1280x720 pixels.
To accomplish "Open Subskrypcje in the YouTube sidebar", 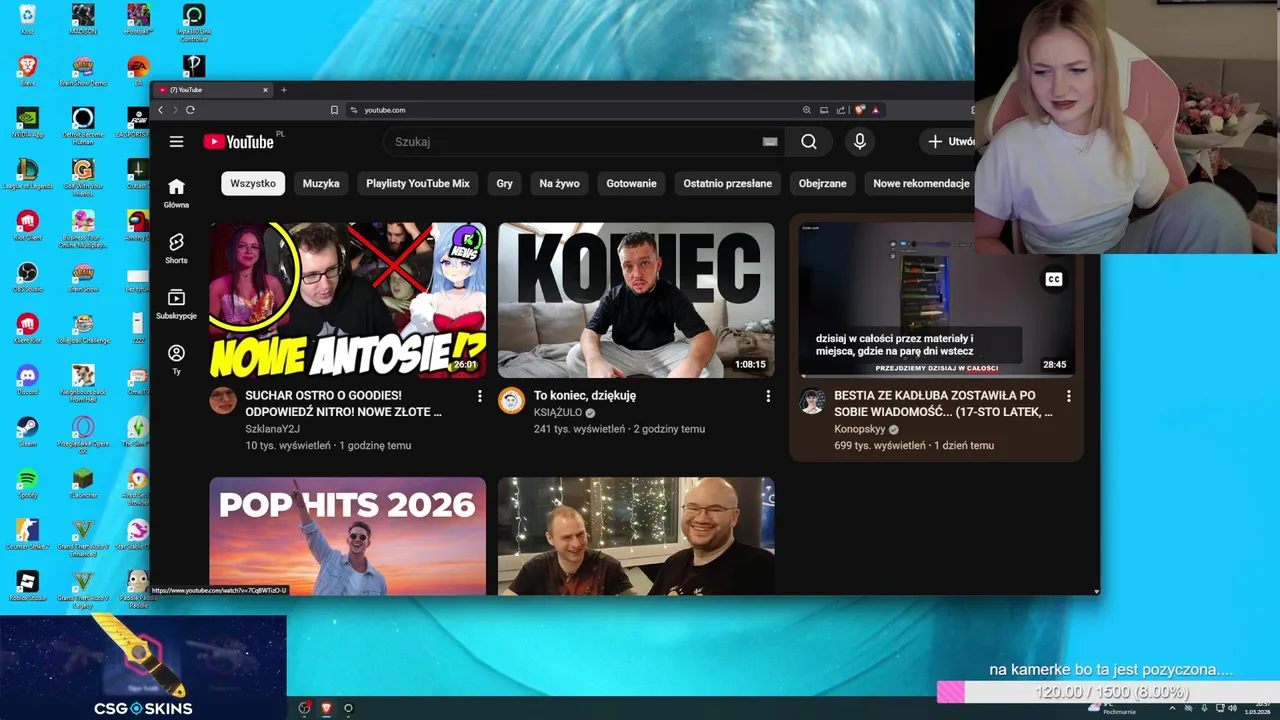I will tap(176, 305).
